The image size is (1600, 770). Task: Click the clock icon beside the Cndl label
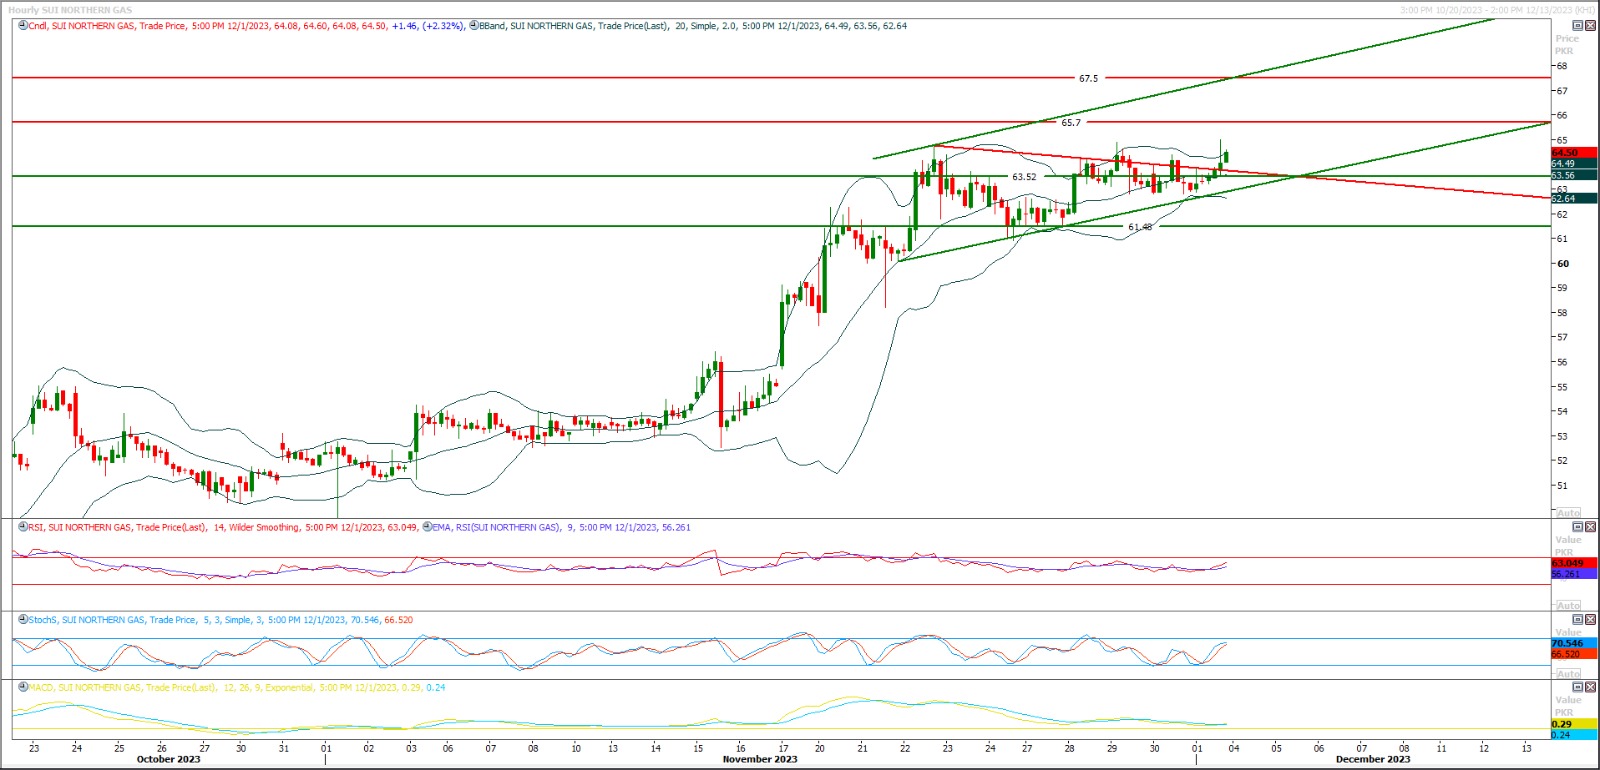click(x=23, y=26)
